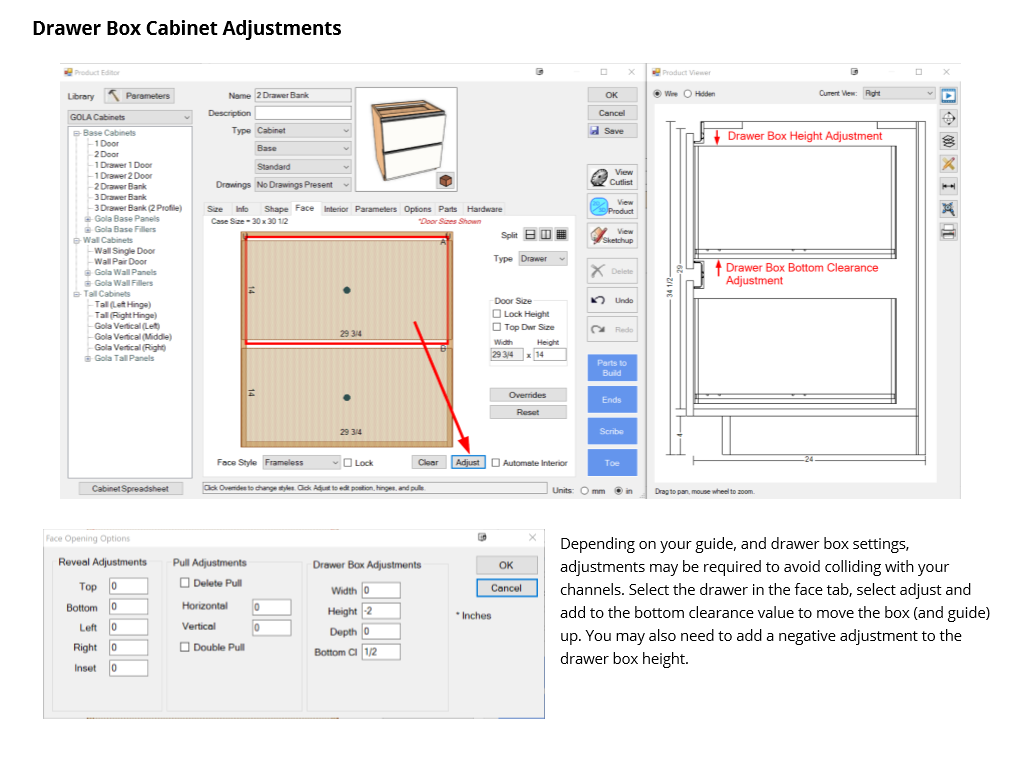Switch to the Interior tab
Image resolution: width=1011 pixels, height=758 pixels.
[336, 209]
